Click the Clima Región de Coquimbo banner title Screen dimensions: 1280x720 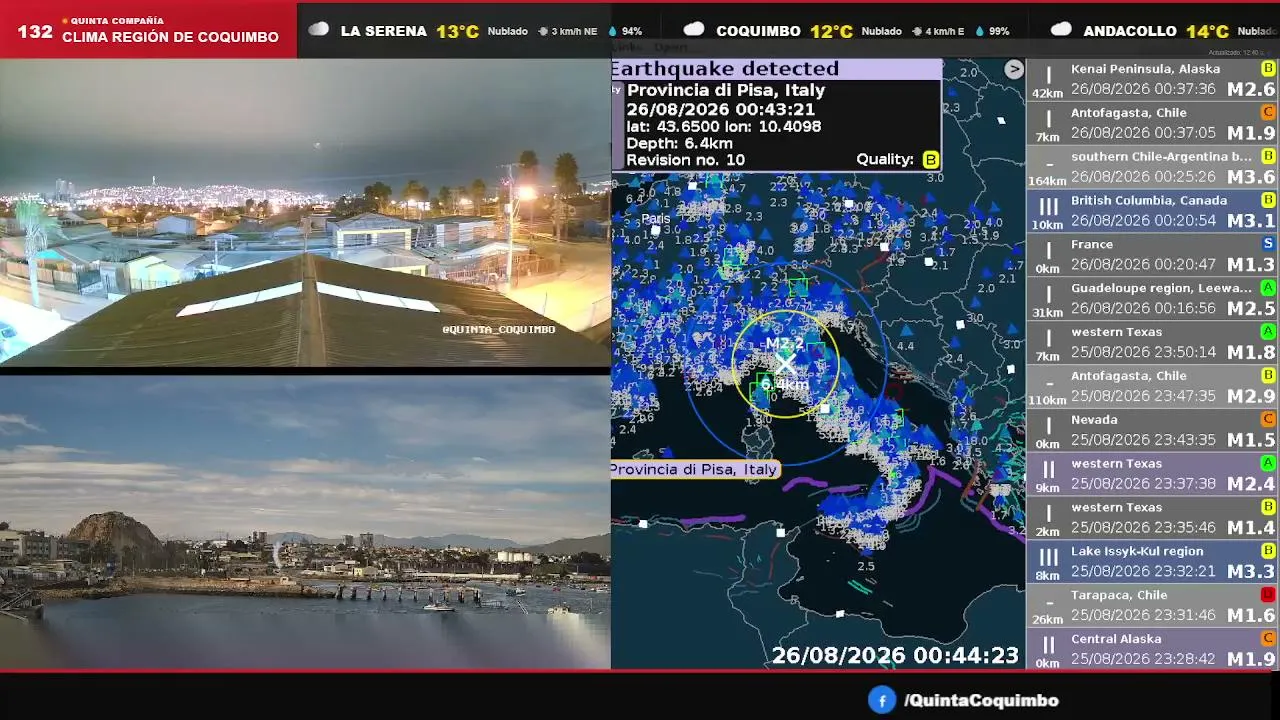pyautogui.click(x=170, y=37)
